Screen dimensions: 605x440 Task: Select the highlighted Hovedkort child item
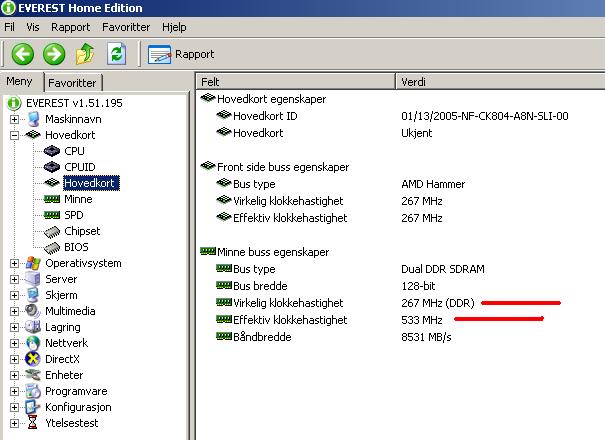point(91,183)
